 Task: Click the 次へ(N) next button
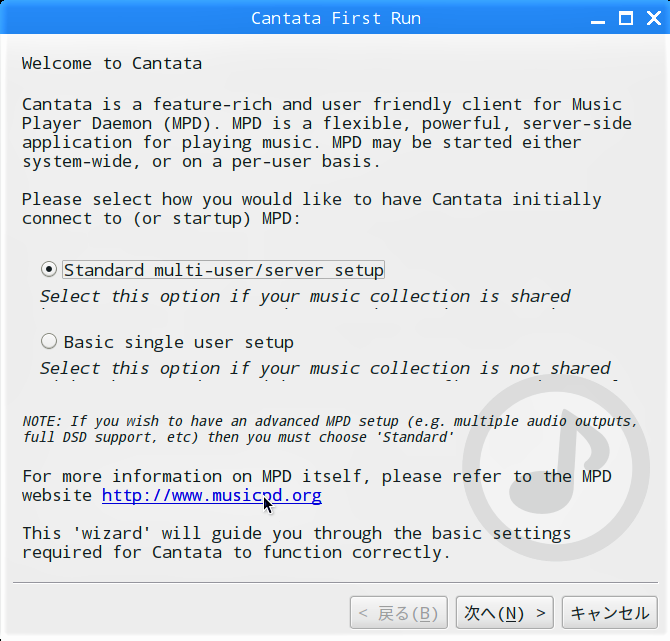tap(505, 613)
